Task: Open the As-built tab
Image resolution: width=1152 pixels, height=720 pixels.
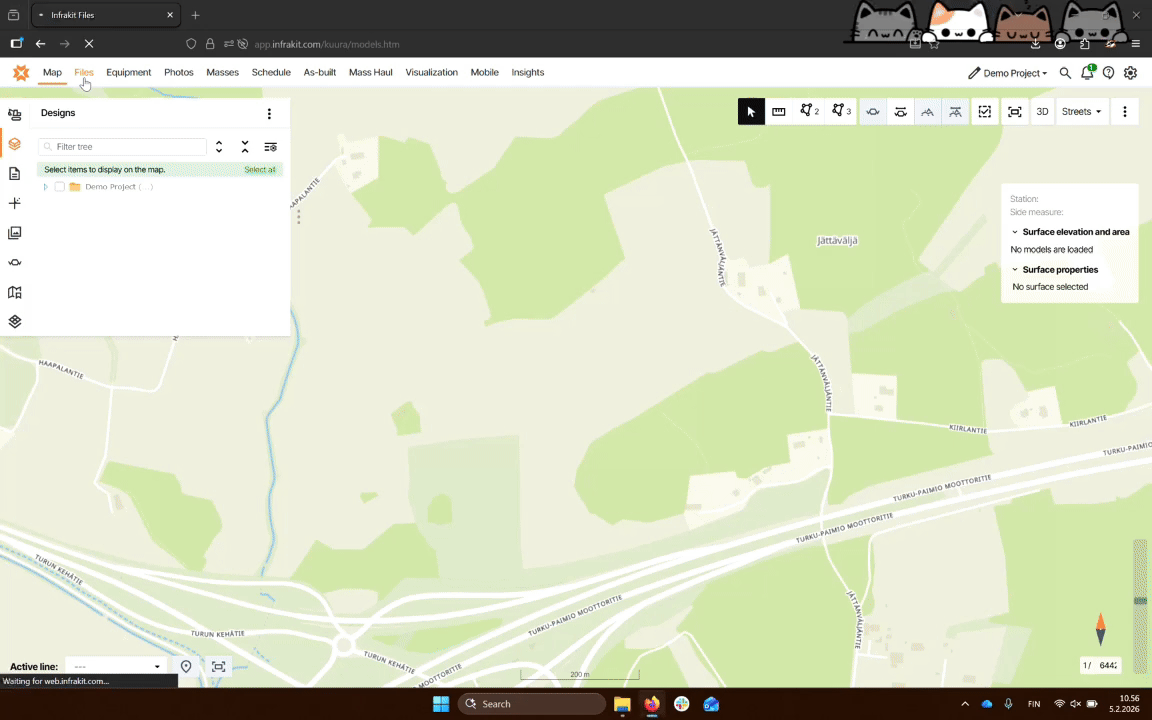Action: click(320, 72)
